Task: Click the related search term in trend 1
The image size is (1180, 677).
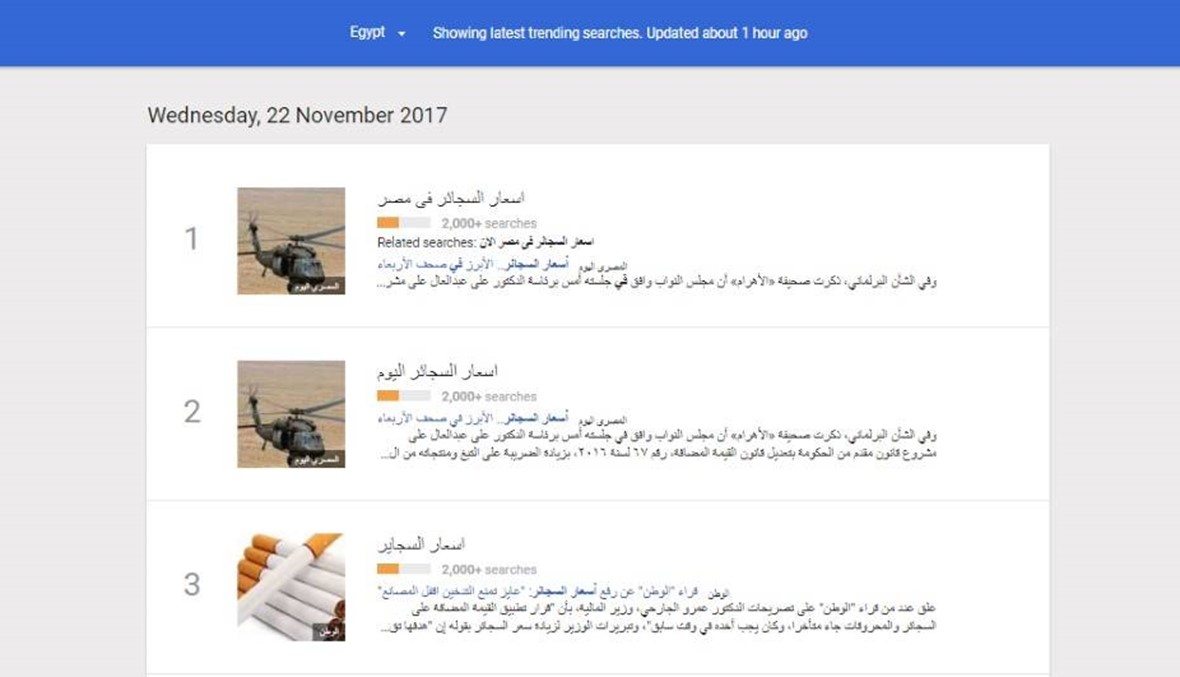Action: [537, 242]
